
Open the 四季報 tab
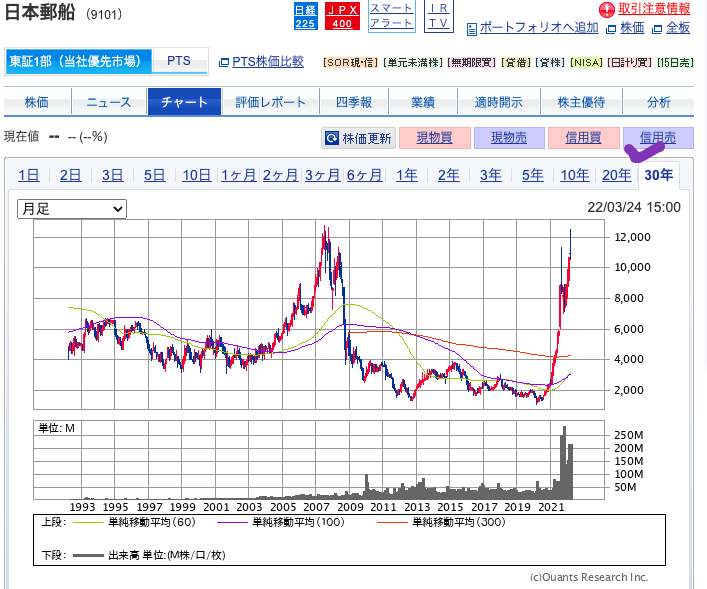click(354, 102)
